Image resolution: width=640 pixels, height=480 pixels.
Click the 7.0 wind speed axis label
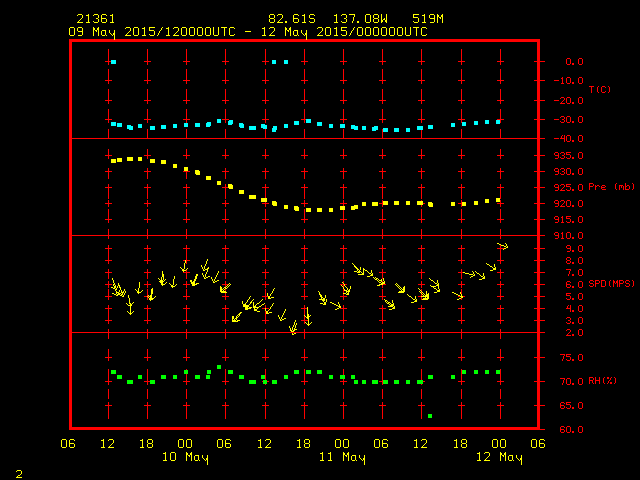[x=574, y=273]
